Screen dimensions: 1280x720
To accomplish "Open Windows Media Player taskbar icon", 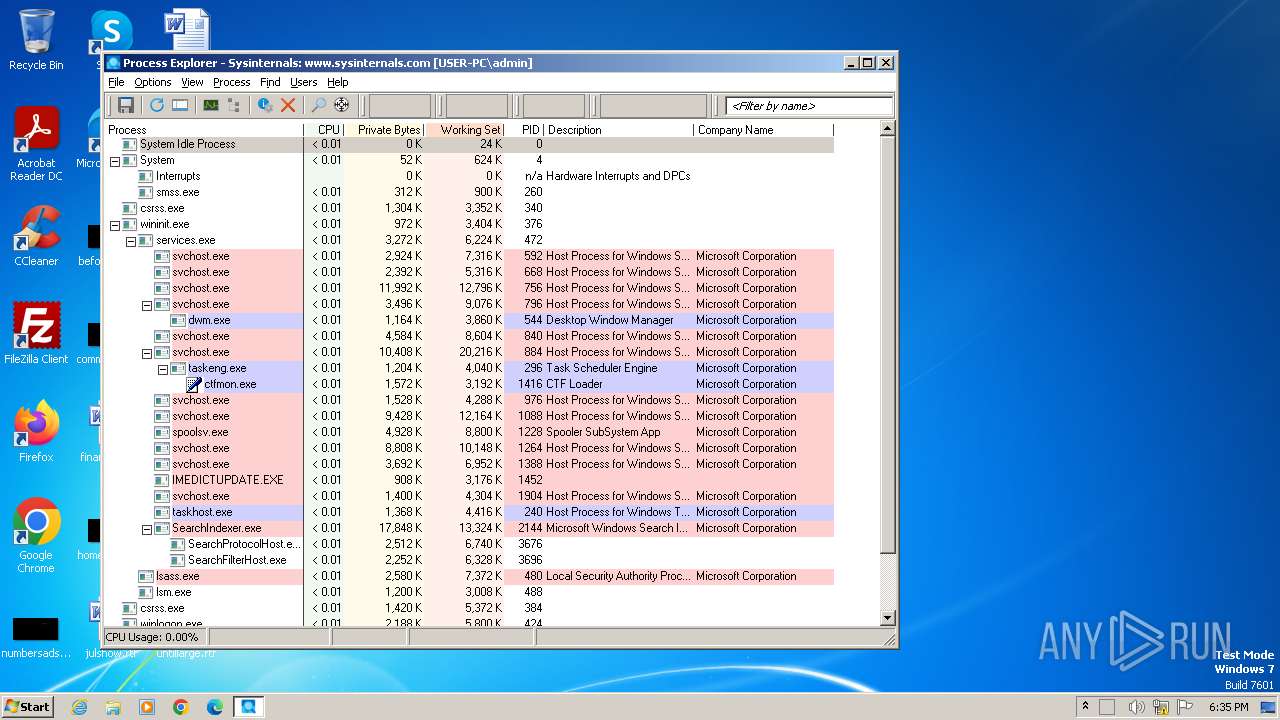I will 147,707.
